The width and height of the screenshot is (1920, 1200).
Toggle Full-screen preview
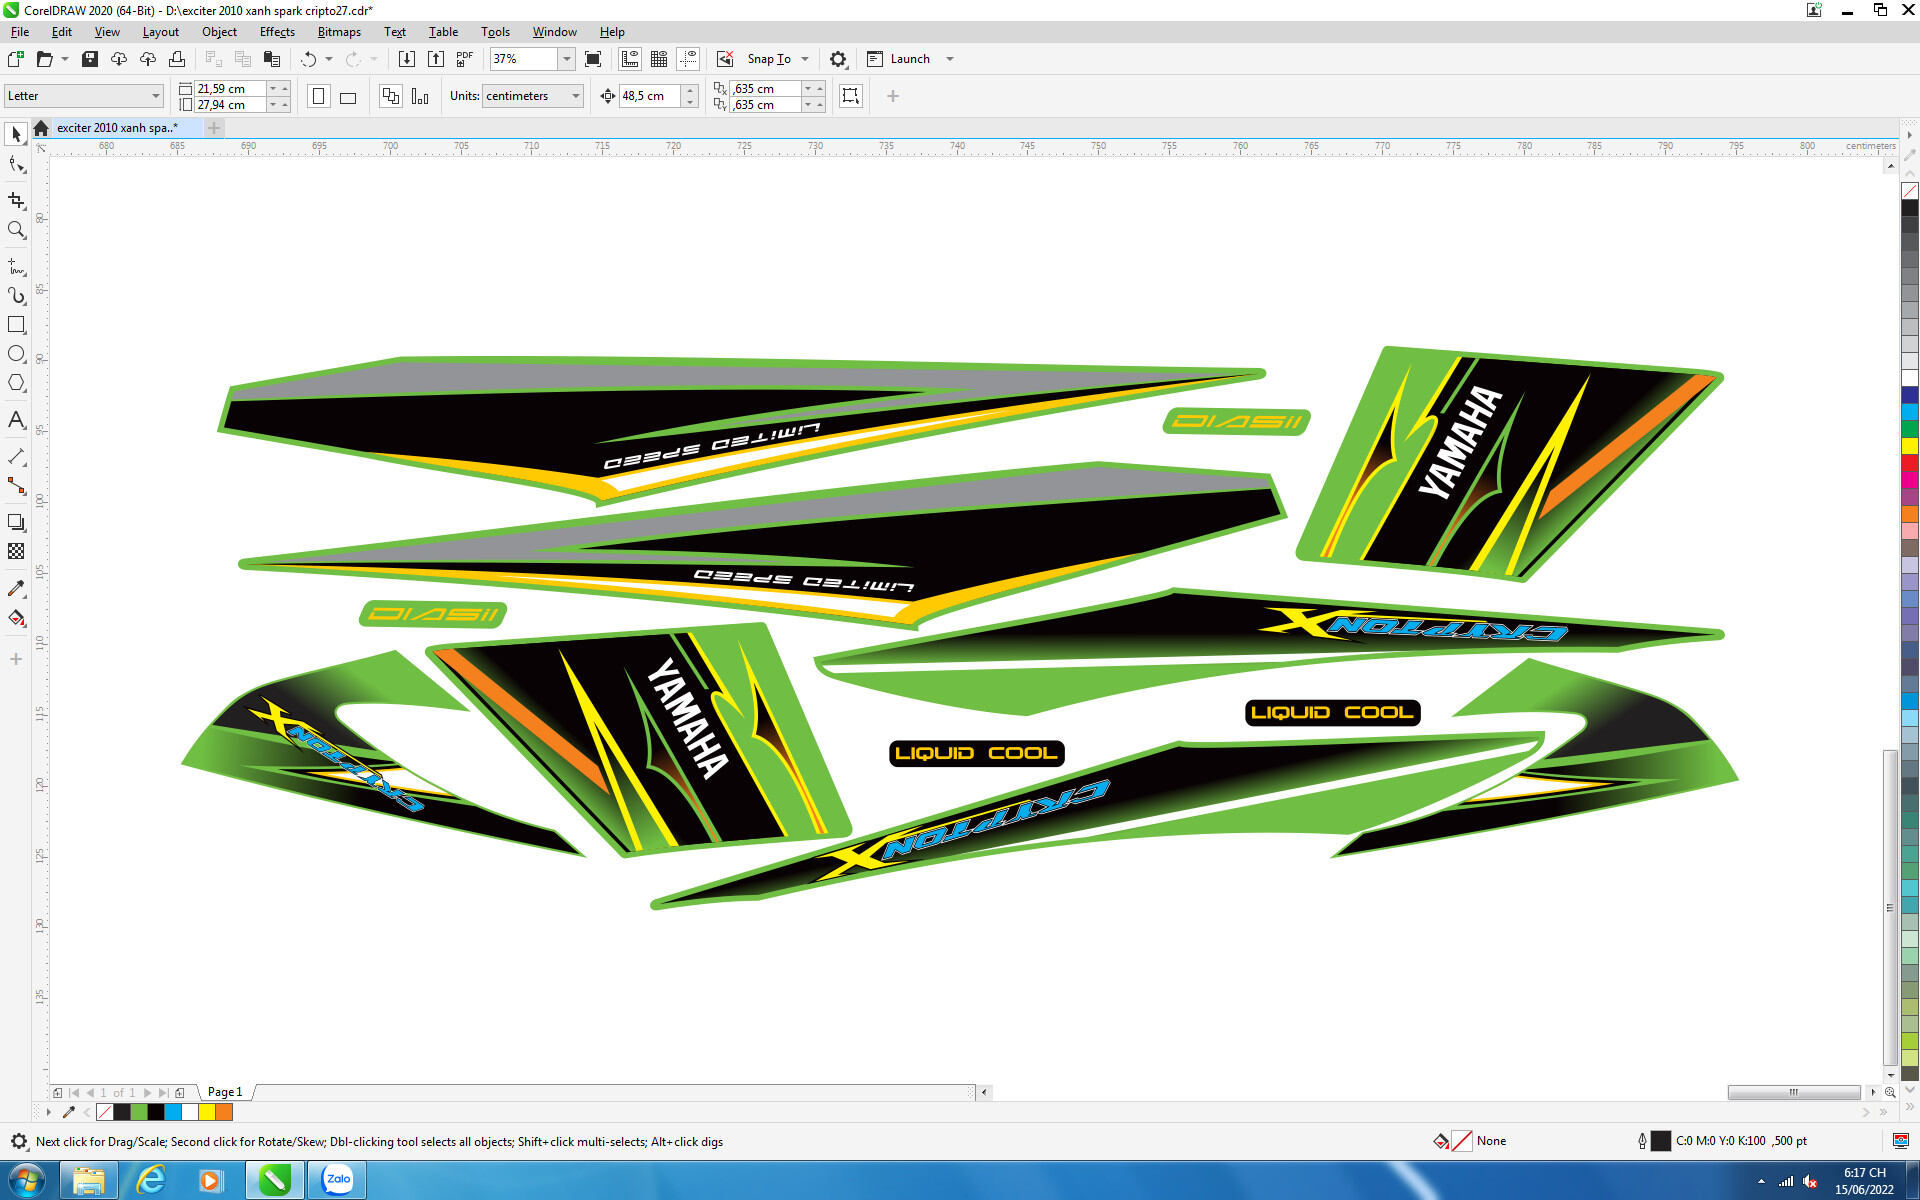click(593, 59)
